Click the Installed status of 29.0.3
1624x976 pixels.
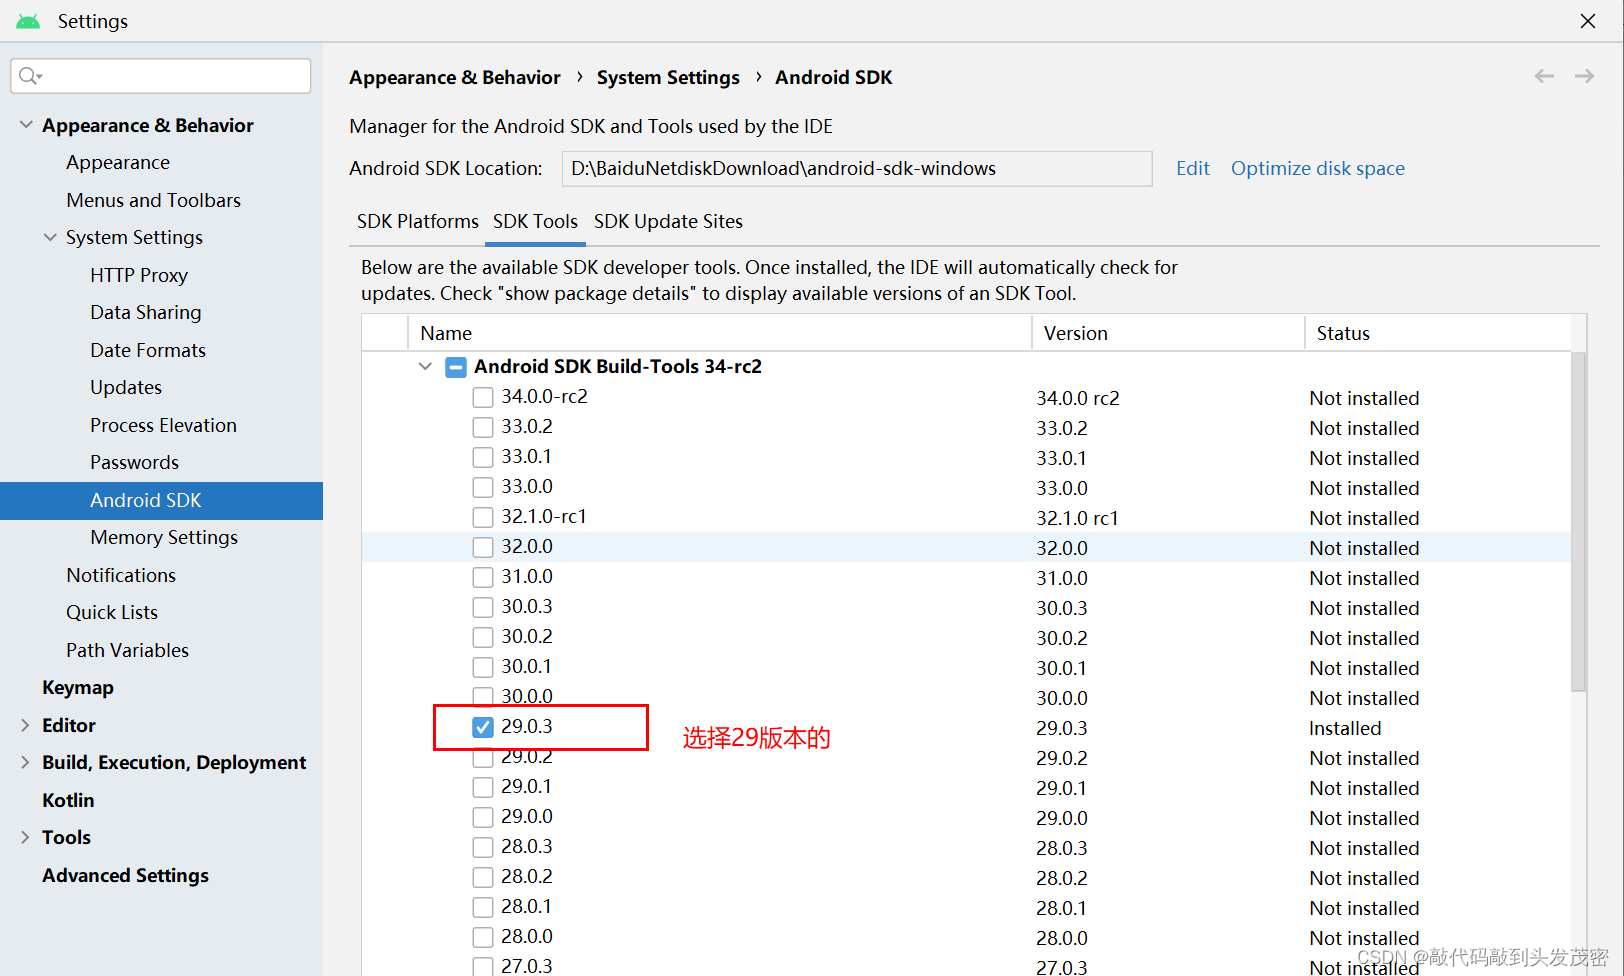click(1345, 728)
